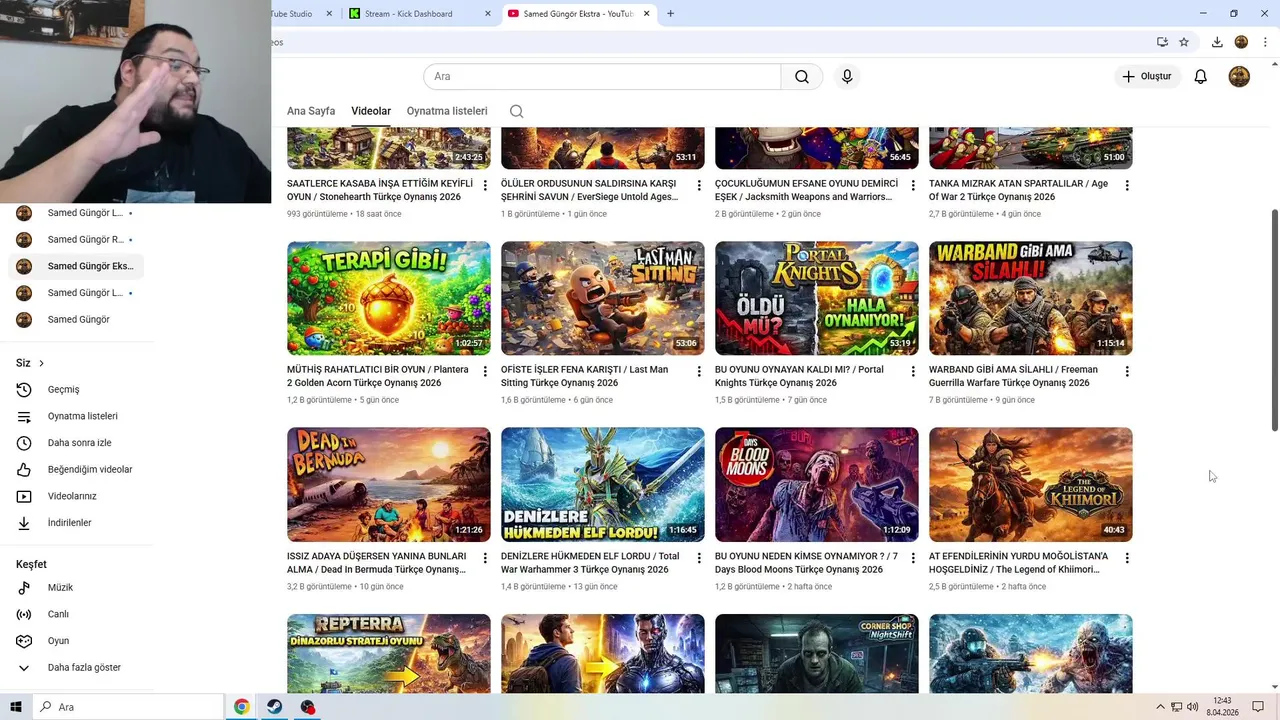Switch to Stream - Kick Dashboard browser tab
The height and width of the screenshot is (720, 1280).
pos(417,14)
